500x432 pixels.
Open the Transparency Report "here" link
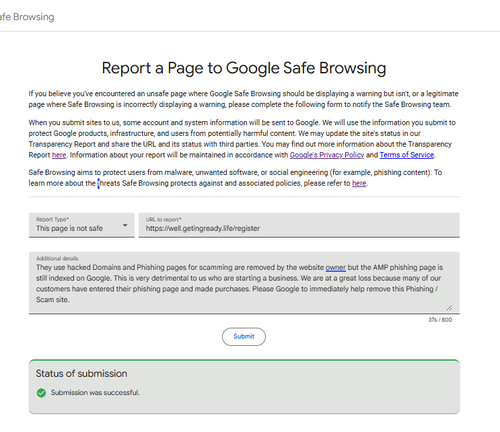click(x=59, y=155)
